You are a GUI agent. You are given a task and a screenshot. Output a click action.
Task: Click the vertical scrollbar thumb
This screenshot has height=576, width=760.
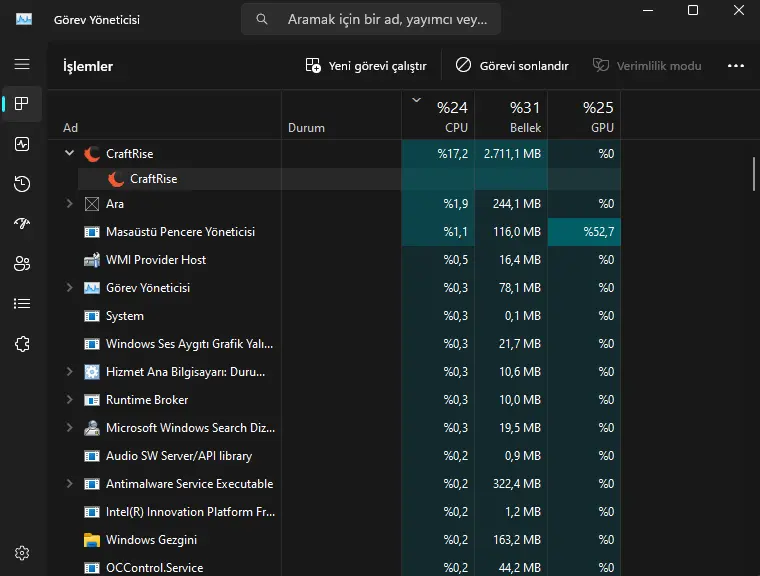[x=754, y=174]
